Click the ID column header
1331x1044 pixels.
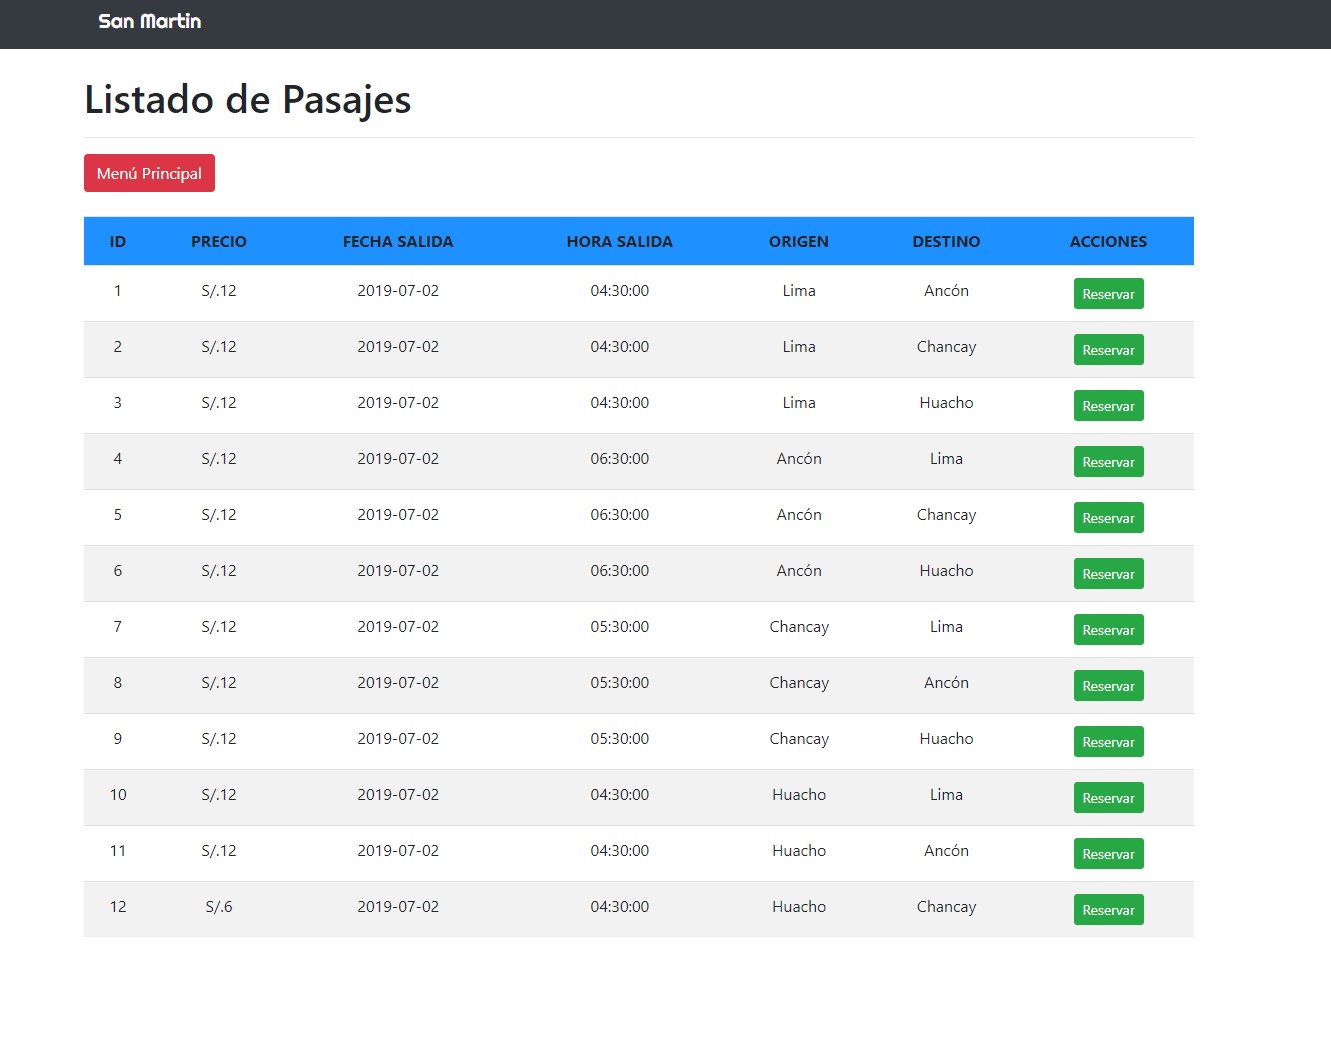[x=117, y=241]
